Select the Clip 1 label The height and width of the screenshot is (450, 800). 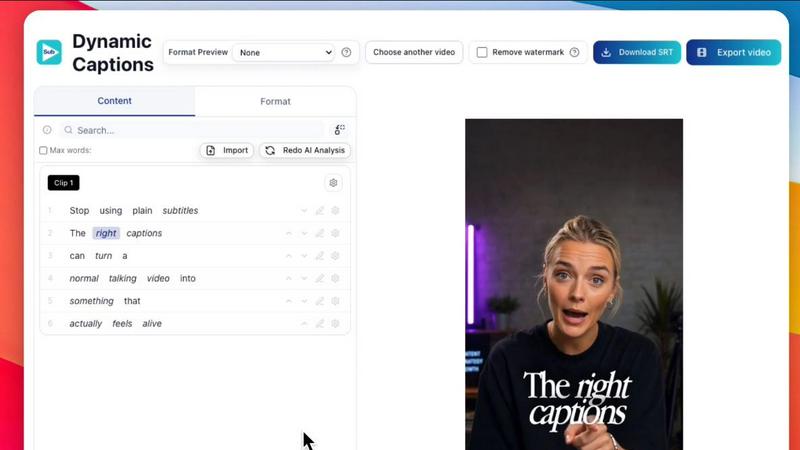pyautogui.click(x=64, y=183)
